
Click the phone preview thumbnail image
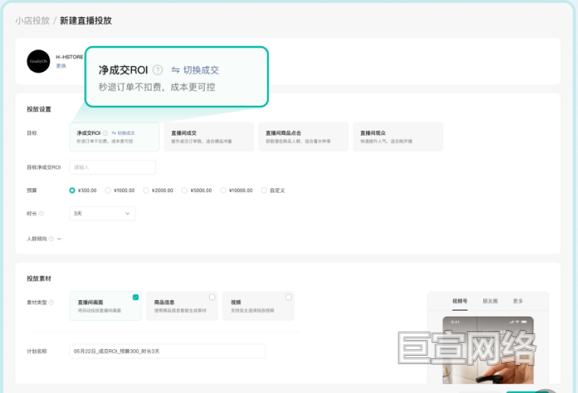pyautogui.click(x=488, y=350)
